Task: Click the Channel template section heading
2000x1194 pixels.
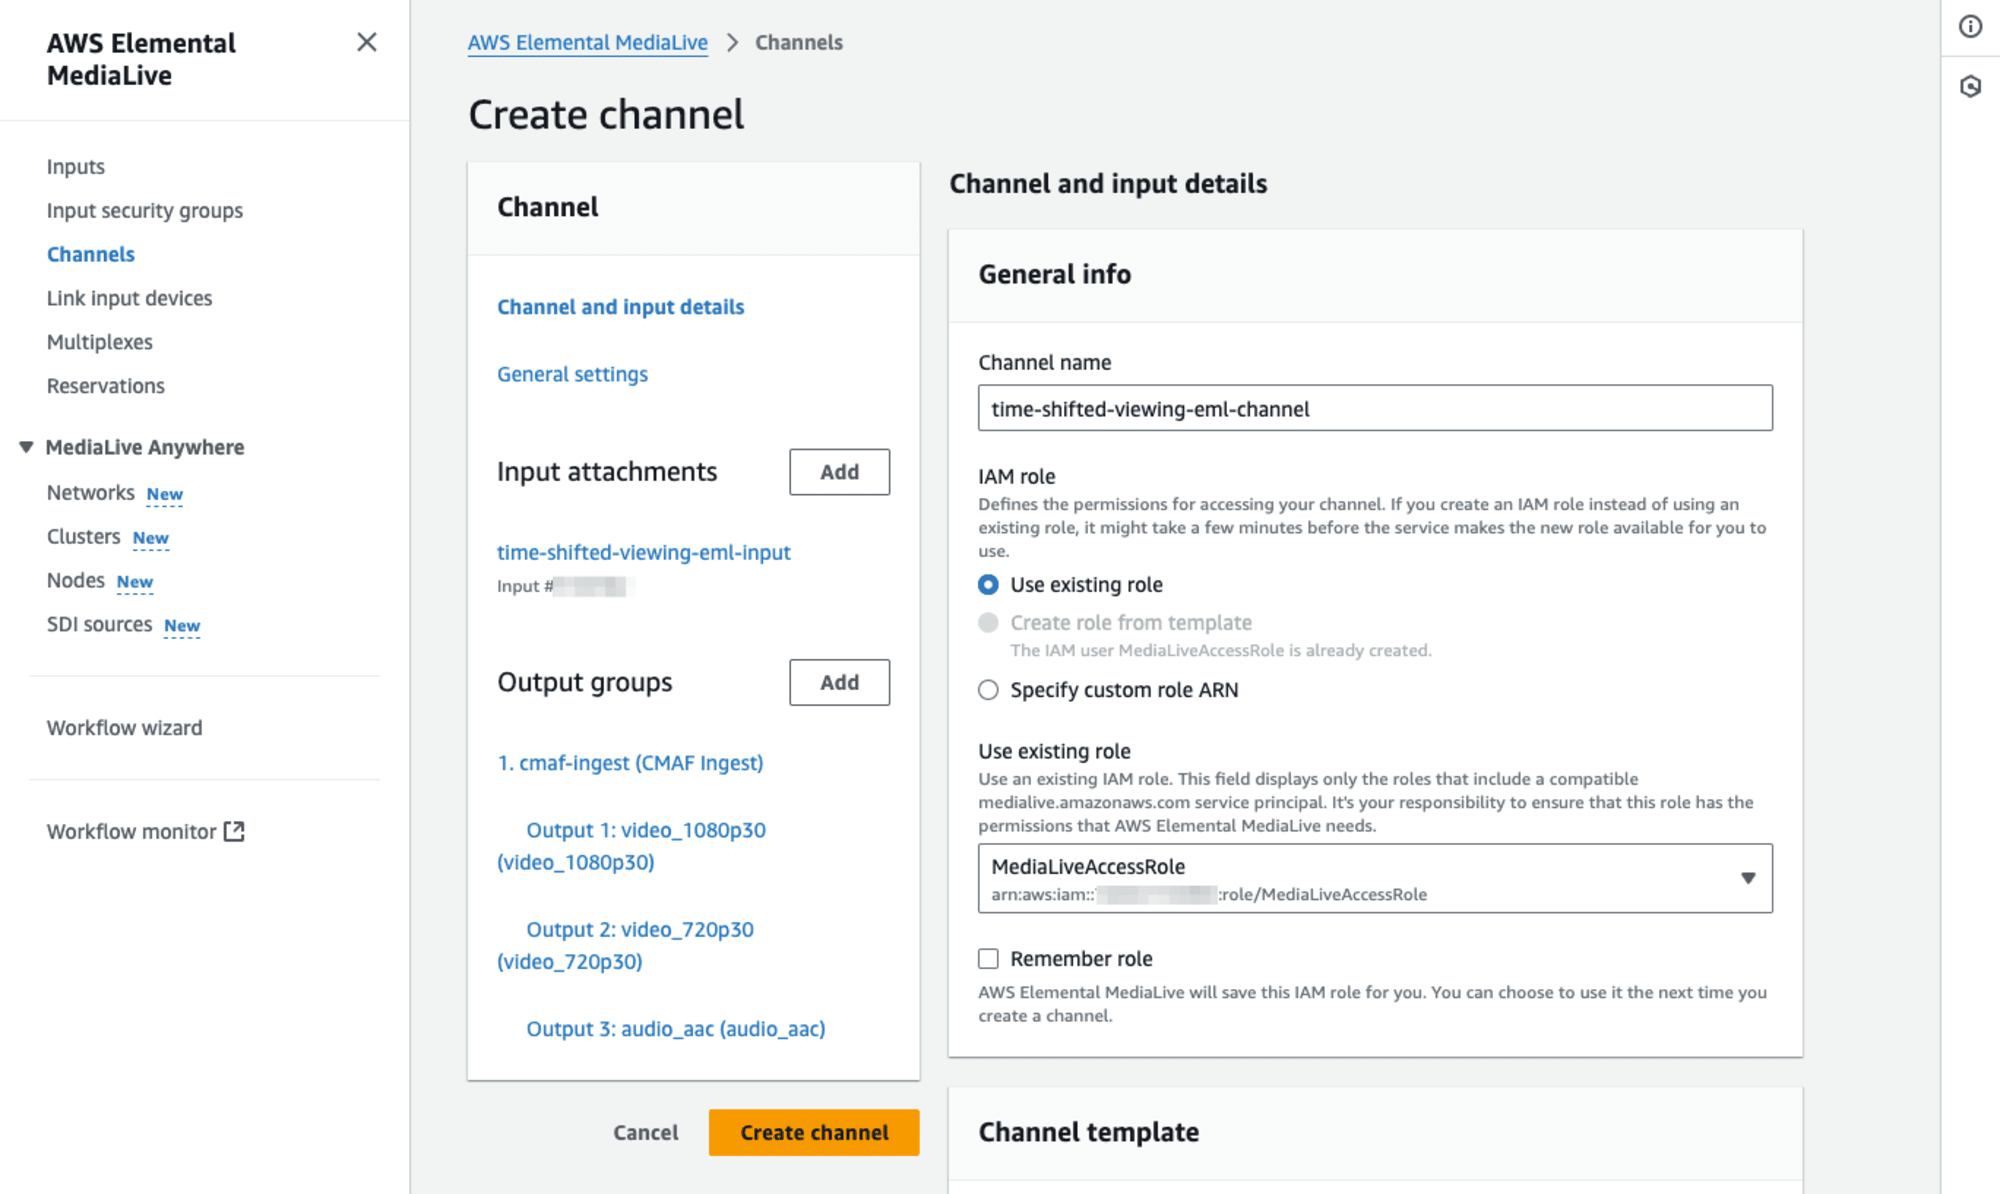Action: (1089, 1132)
